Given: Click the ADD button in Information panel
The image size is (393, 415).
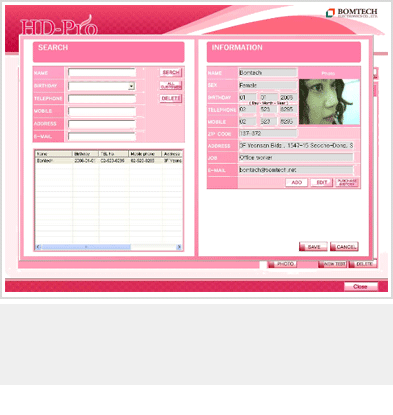Looking at the screenshot, I should coord(297,183).
